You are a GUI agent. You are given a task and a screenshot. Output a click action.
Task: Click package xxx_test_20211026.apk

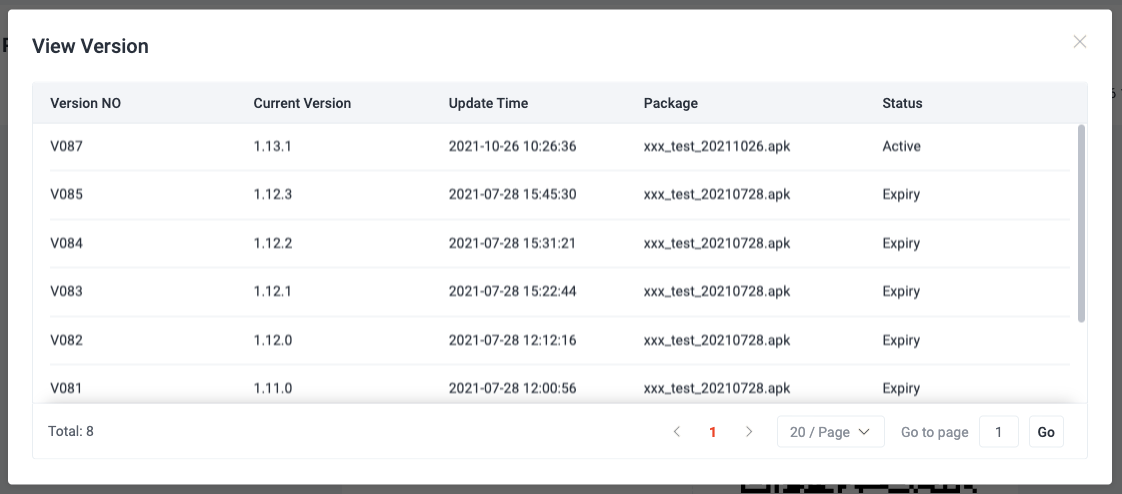pos(717,146)
